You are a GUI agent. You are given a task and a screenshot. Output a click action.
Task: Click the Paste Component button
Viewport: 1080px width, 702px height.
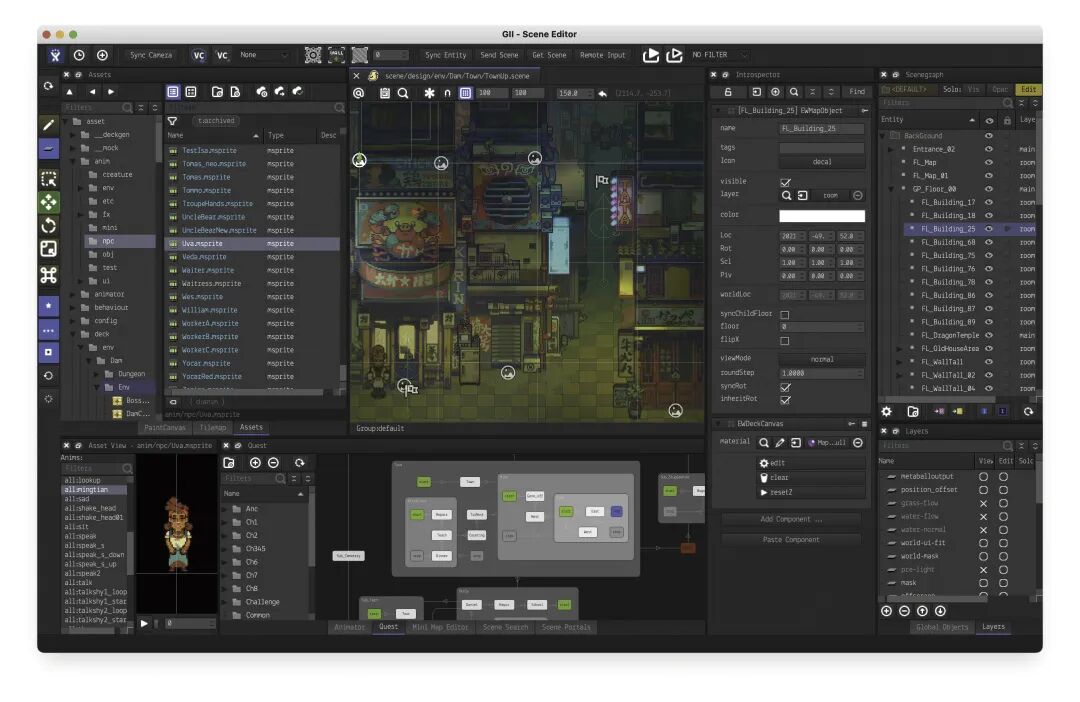coord(791,540)
